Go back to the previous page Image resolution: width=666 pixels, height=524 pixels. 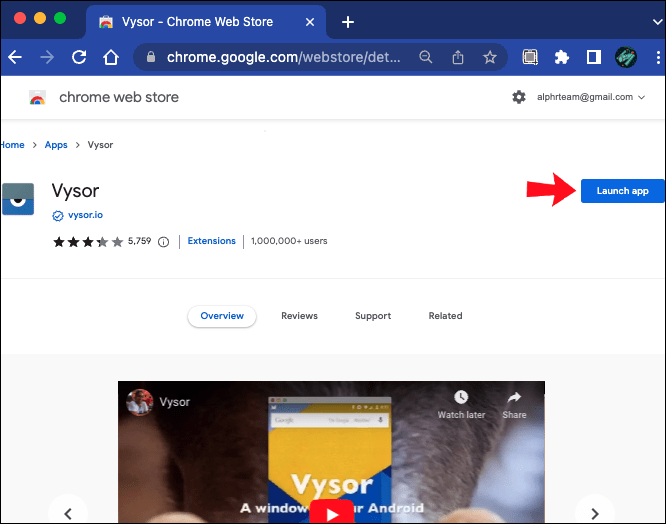(x=15, y=57)
